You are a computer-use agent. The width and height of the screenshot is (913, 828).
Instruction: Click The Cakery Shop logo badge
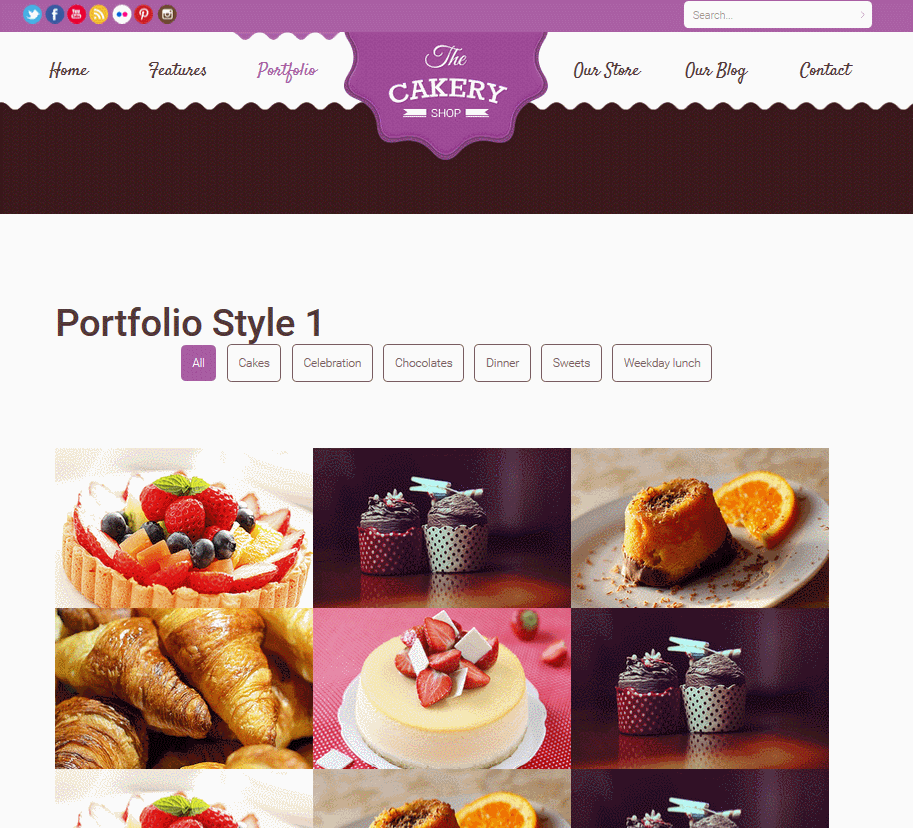pos(446,93)
